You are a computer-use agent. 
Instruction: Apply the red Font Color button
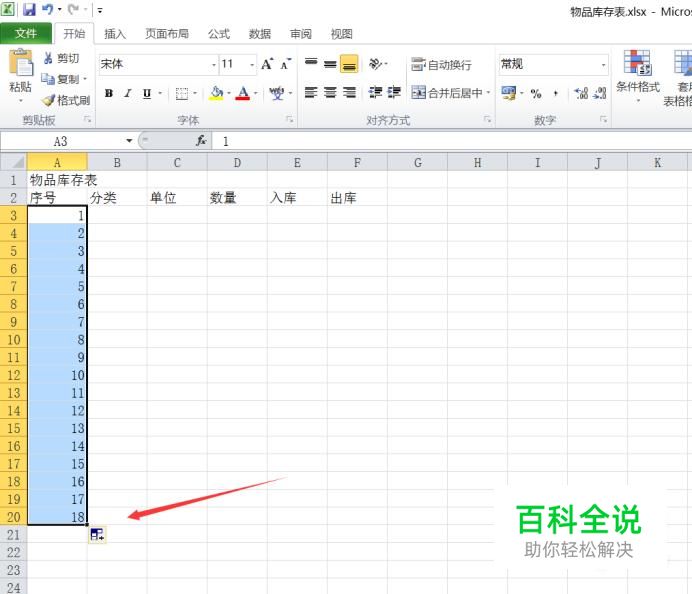pos(243,93)
